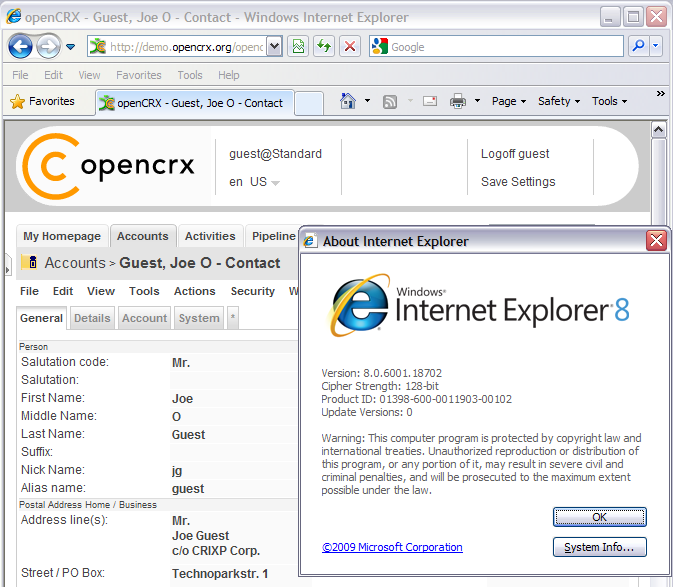673x587 pixels.
Task: Go forward with the browser Forward arrow
Action: [x=48, y=46]
